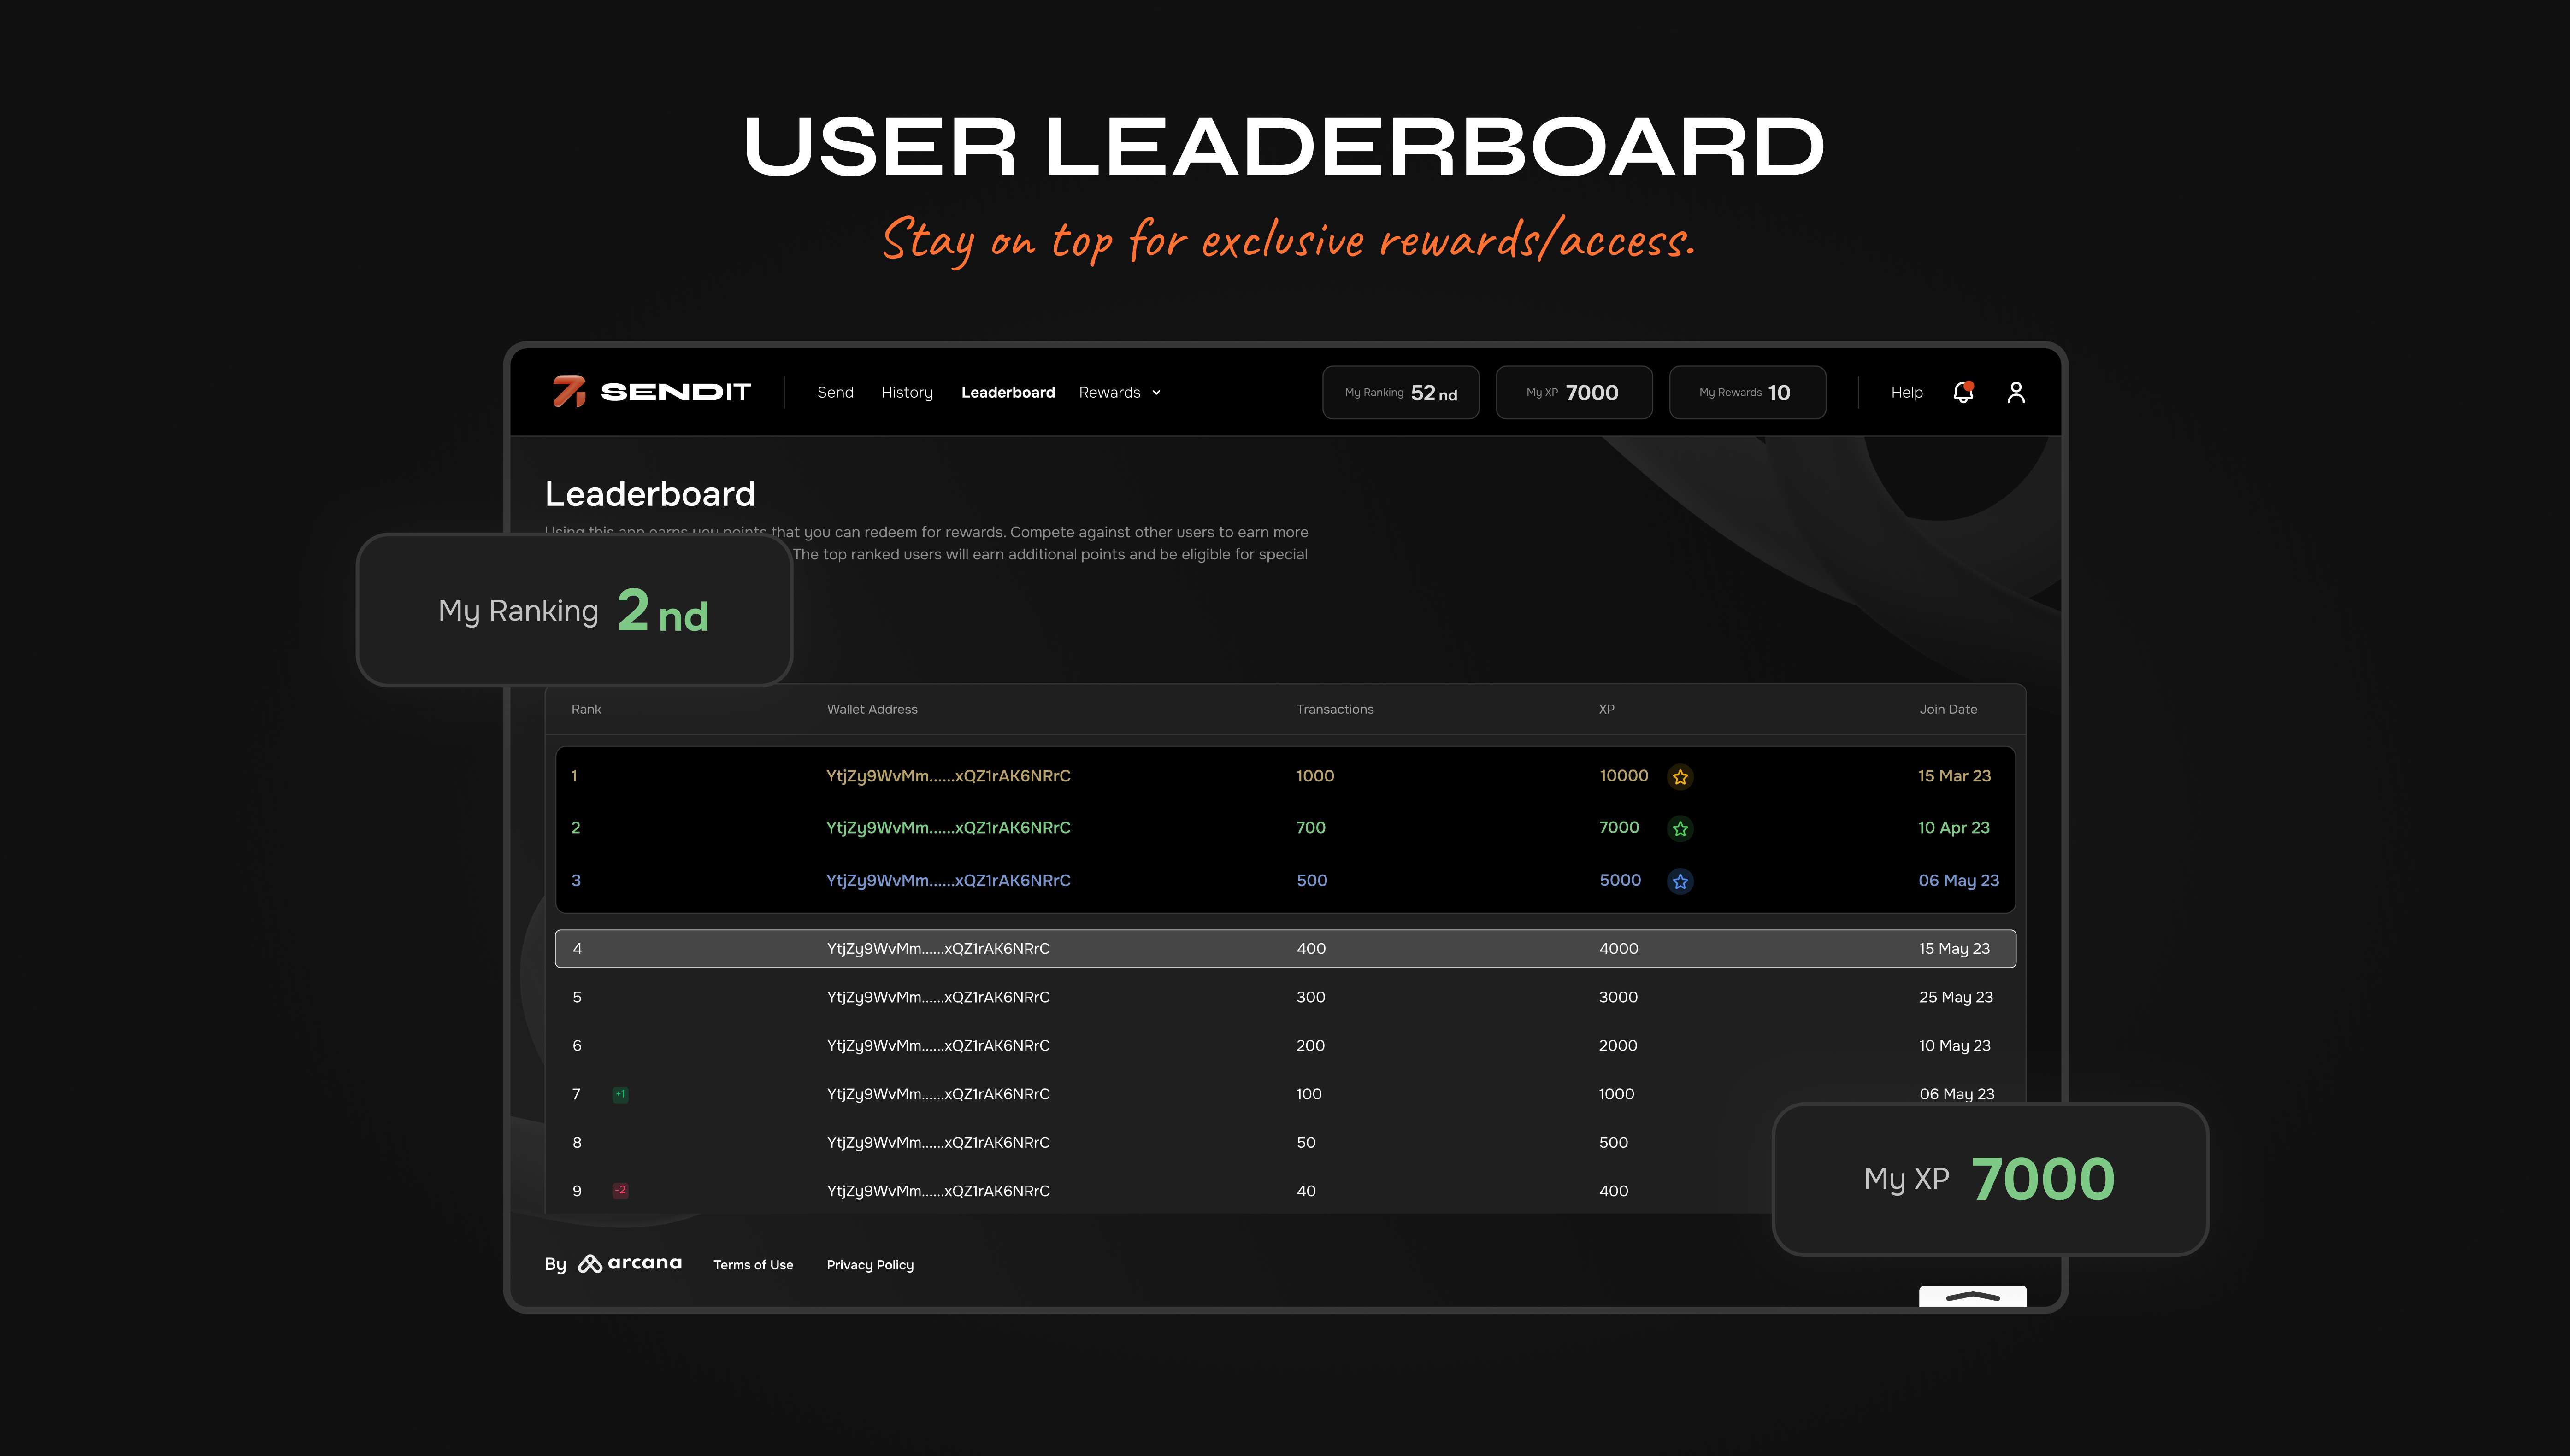Click the Wallet Address column header

[x=872, y=709]
